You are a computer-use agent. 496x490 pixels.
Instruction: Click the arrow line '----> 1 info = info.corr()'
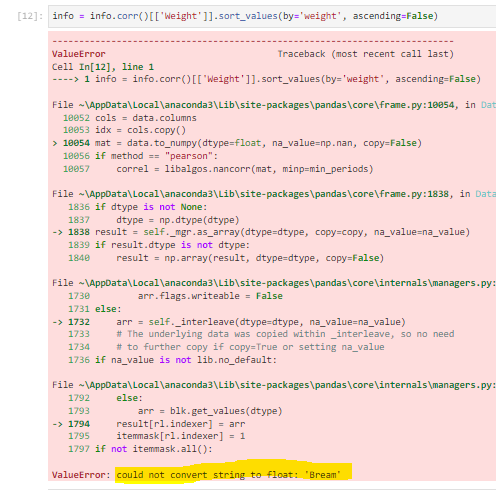point(266,79)
